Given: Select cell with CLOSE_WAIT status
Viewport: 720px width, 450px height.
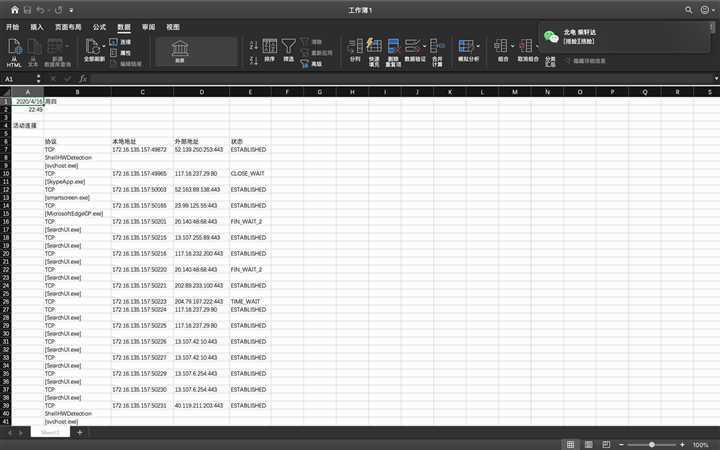Looking at the screenshot, I should (x=250, y=174).
